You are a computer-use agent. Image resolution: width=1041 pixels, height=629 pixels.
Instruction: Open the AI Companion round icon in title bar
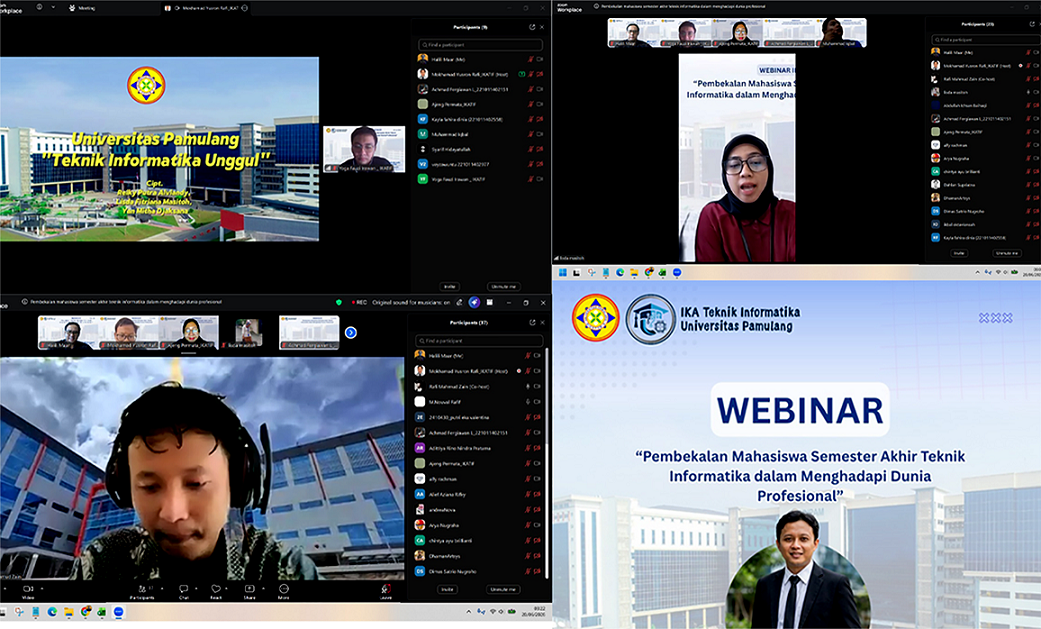click(474, 302)
